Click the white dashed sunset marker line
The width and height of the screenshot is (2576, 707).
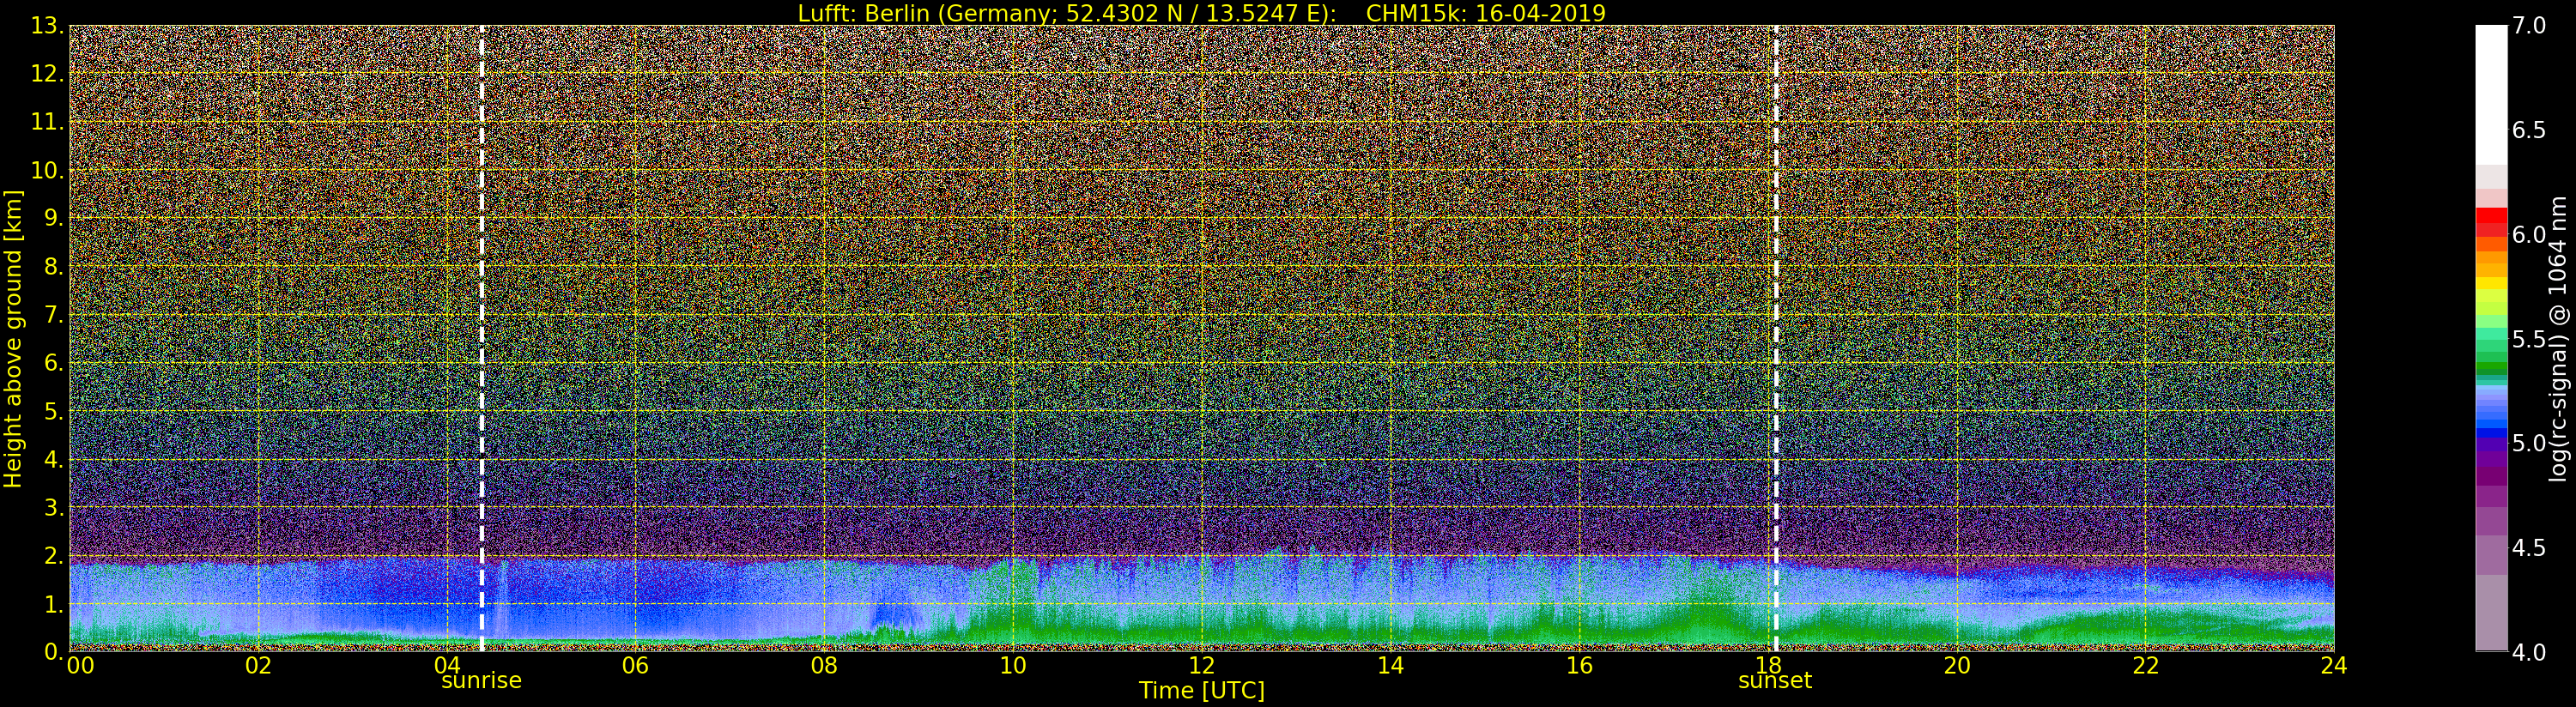(x=1775, y=338)
